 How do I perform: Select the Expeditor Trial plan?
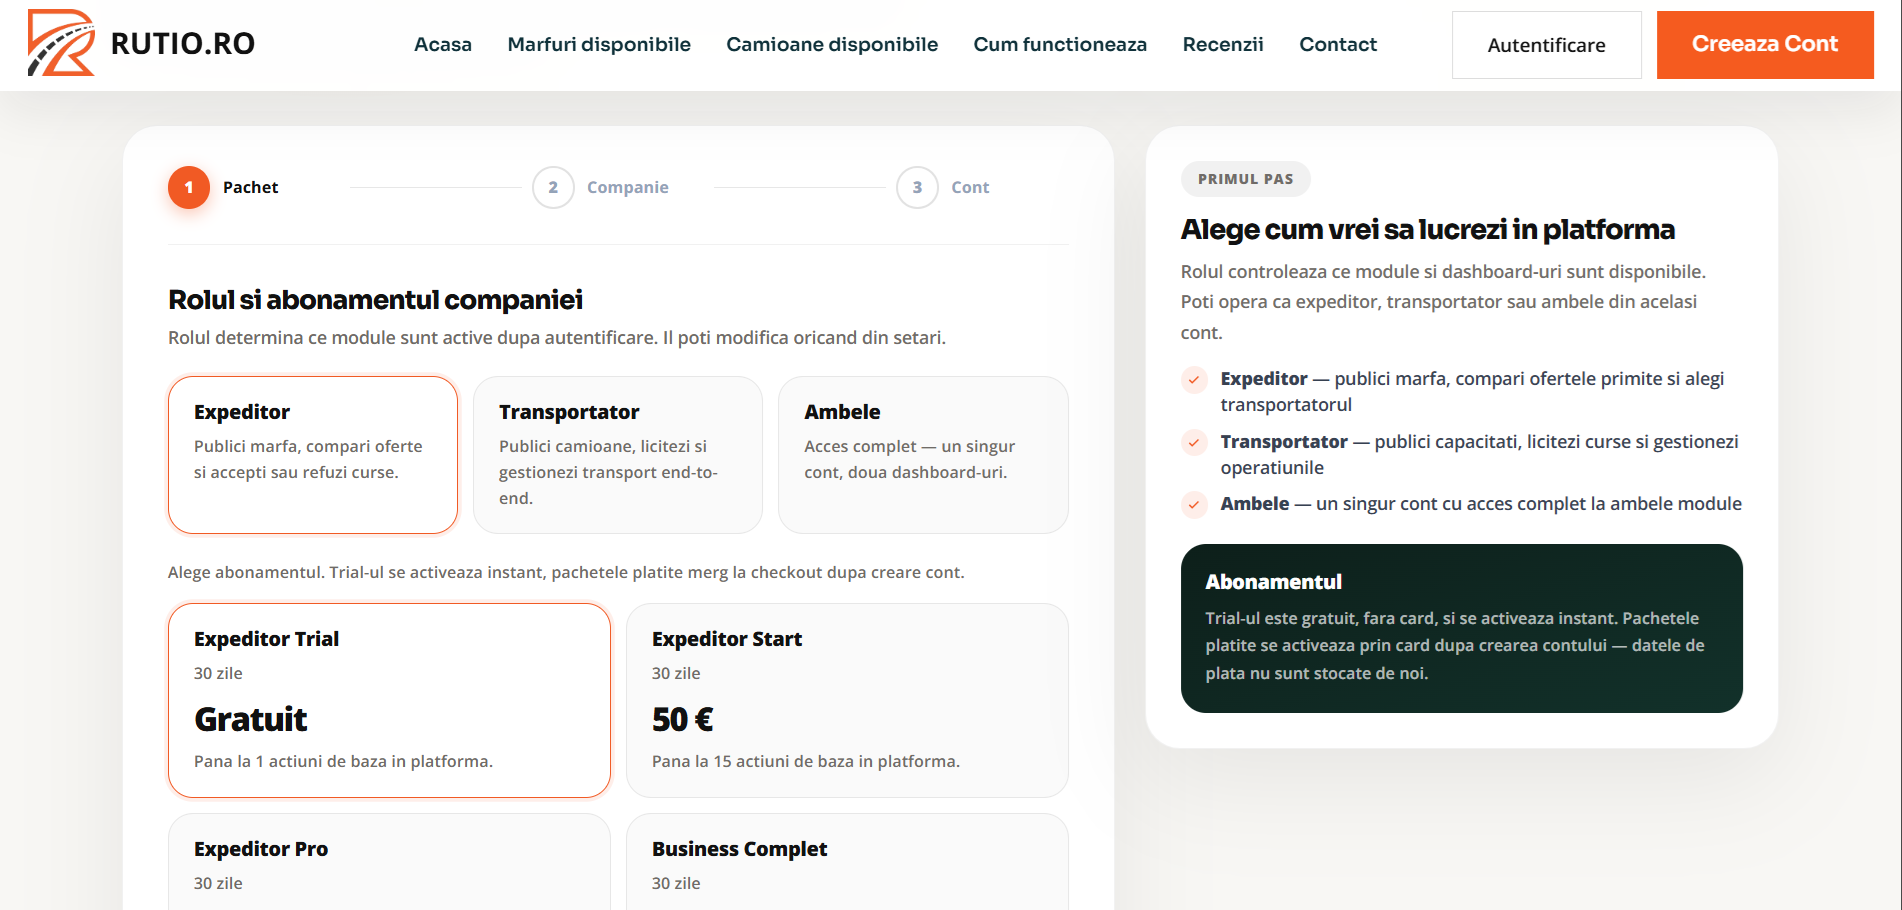coord(389,700)
